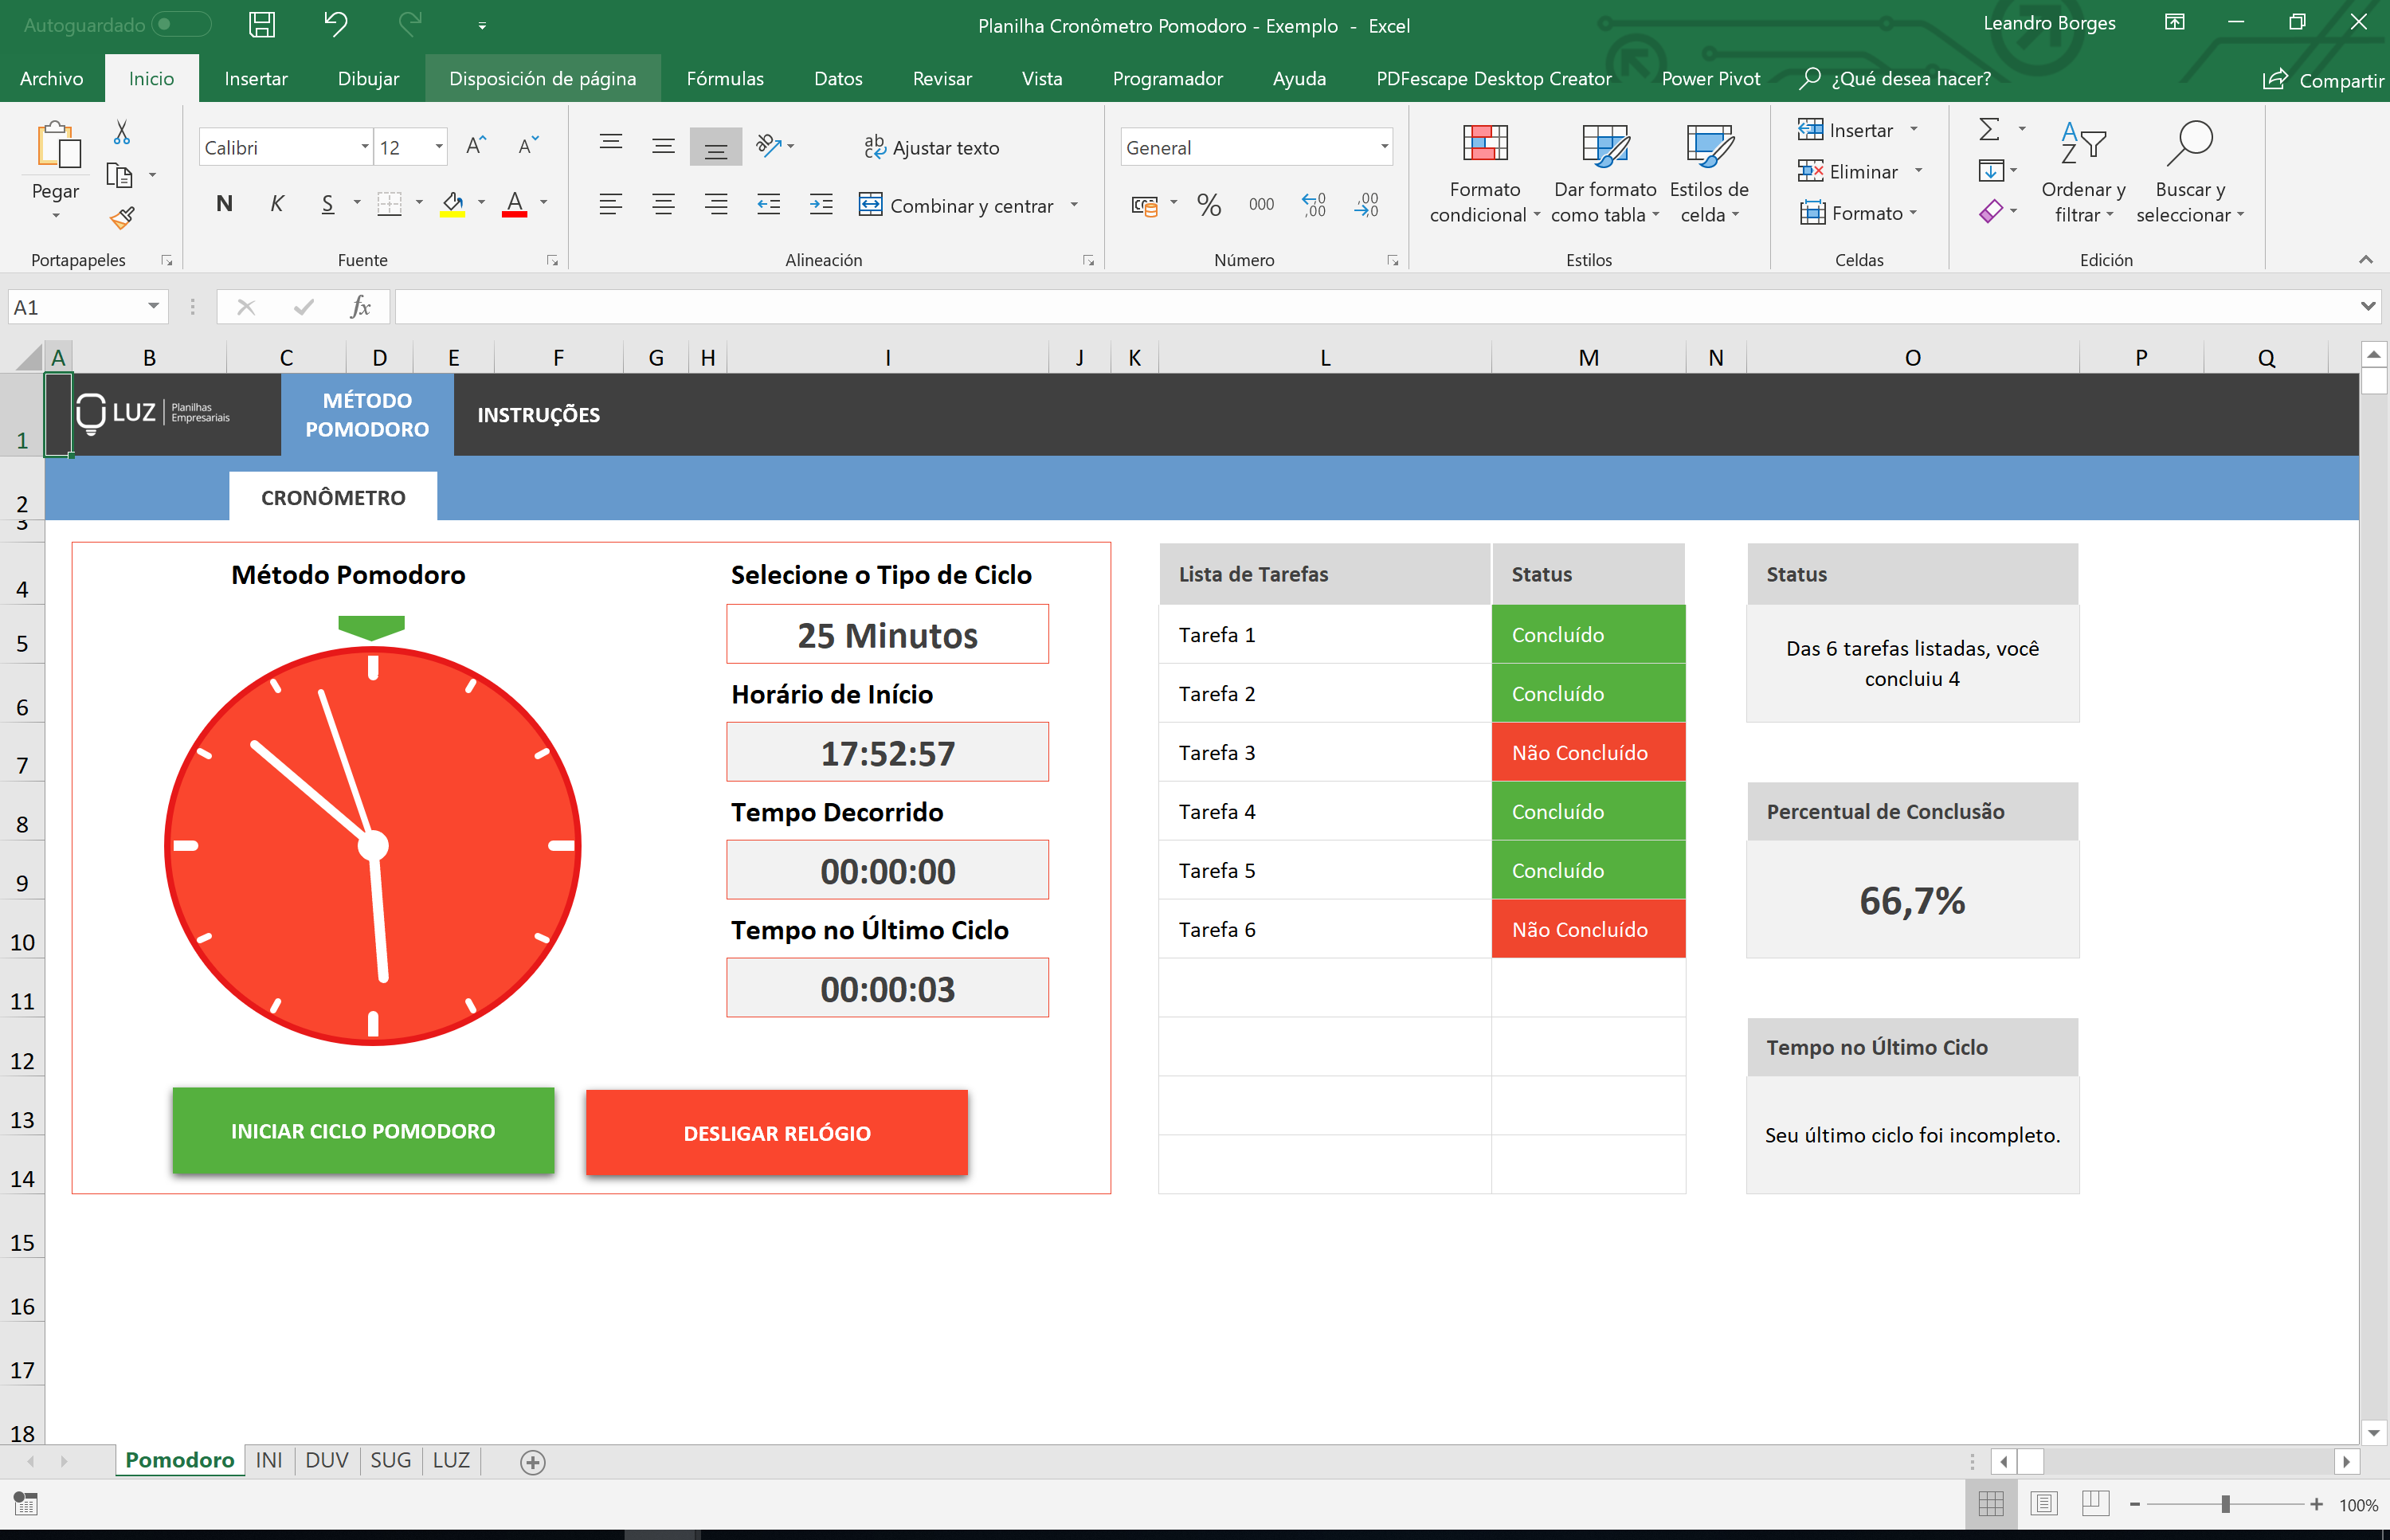Toggle italic formatting
This screenshot has height=1540, width=2390.
(x=277, y=204)
